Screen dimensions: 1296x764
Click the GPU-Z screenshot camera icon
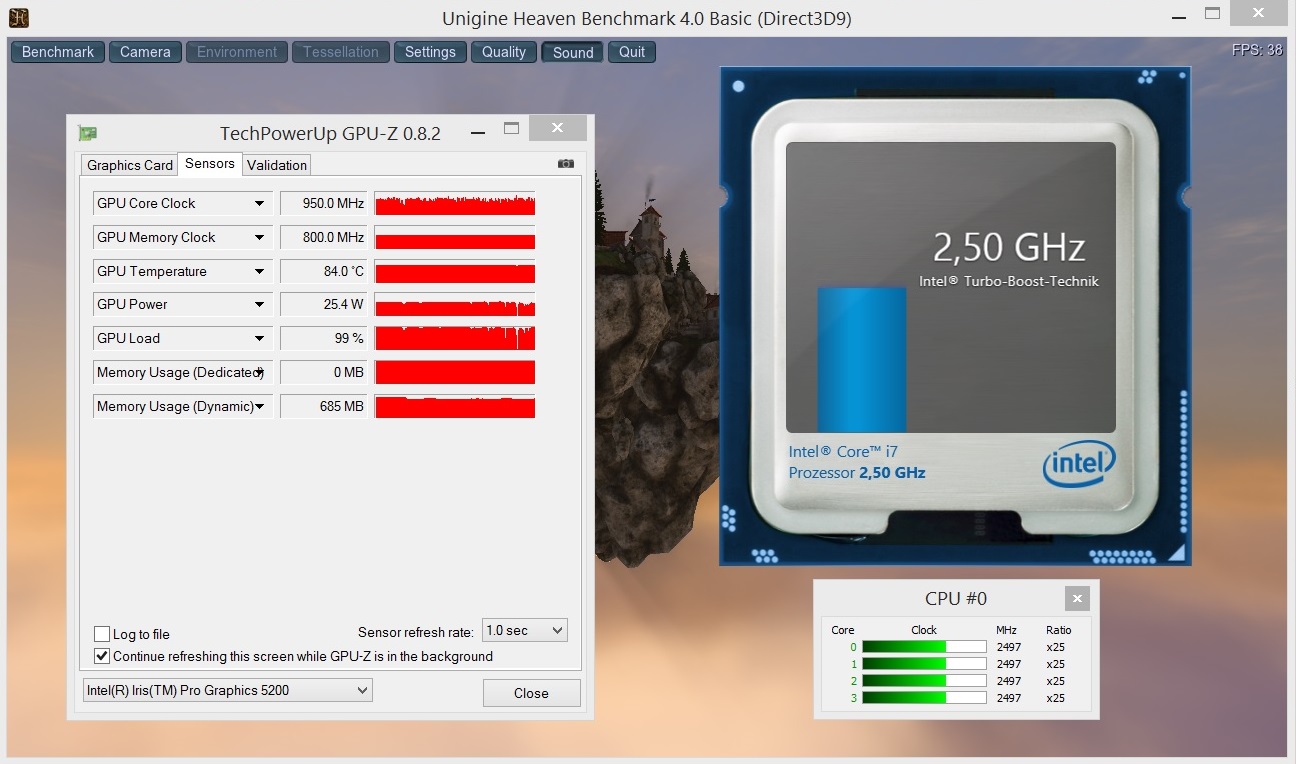point(566,164)
